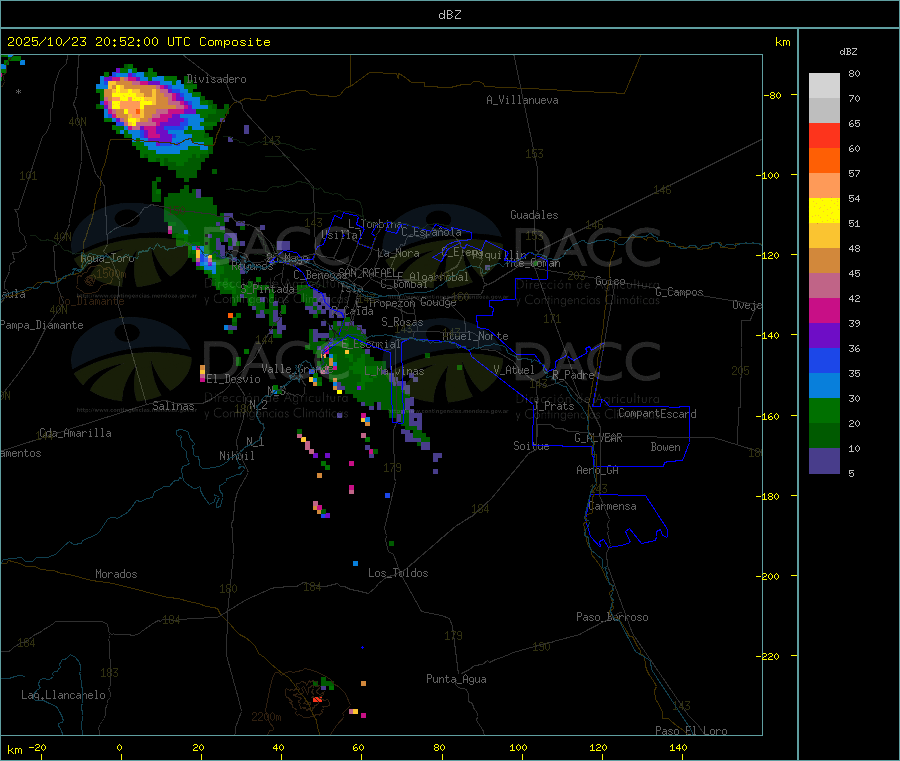Select the red 65-60 dBZ legend swatch
Screen dimensions: 900x761
pos(824,135)
